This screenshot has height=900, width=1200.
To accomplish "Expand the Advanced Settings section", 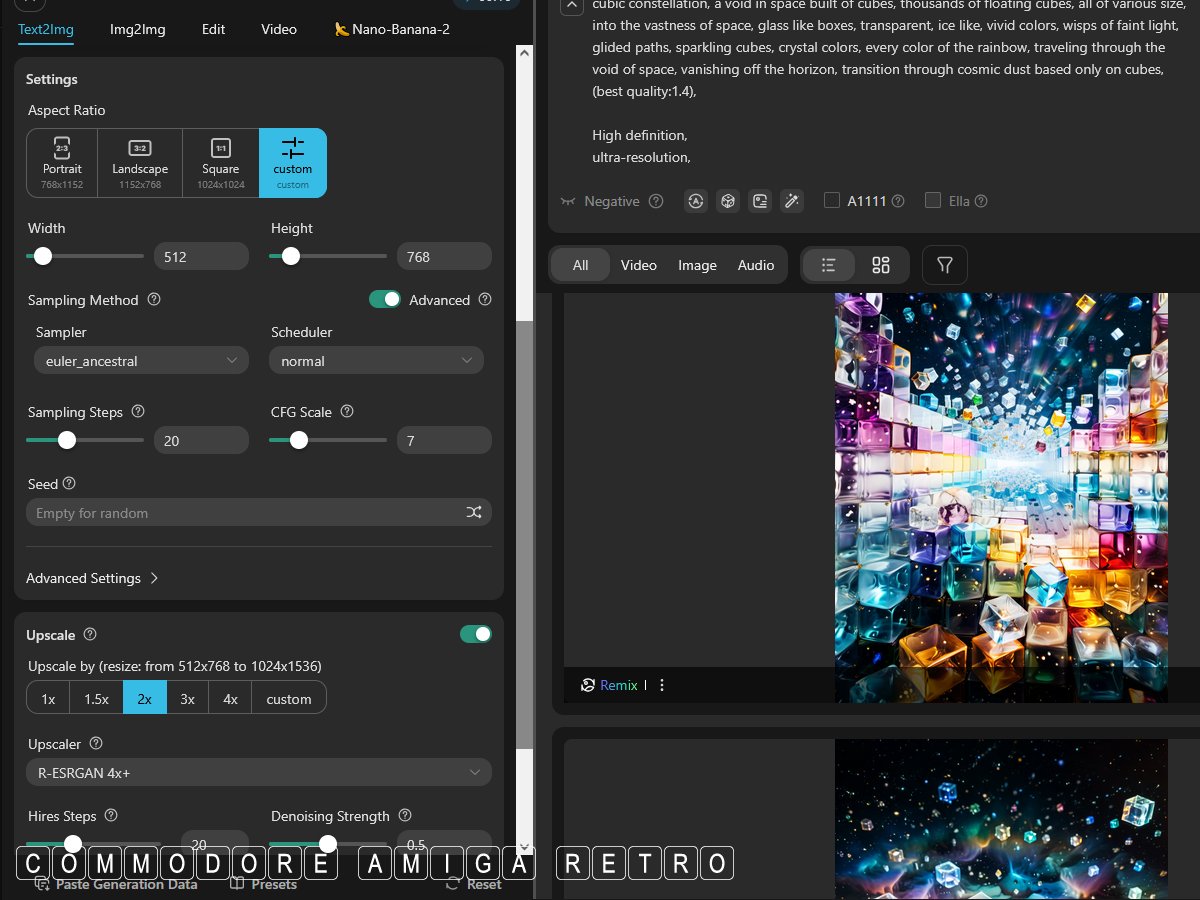I will (92, 578).
